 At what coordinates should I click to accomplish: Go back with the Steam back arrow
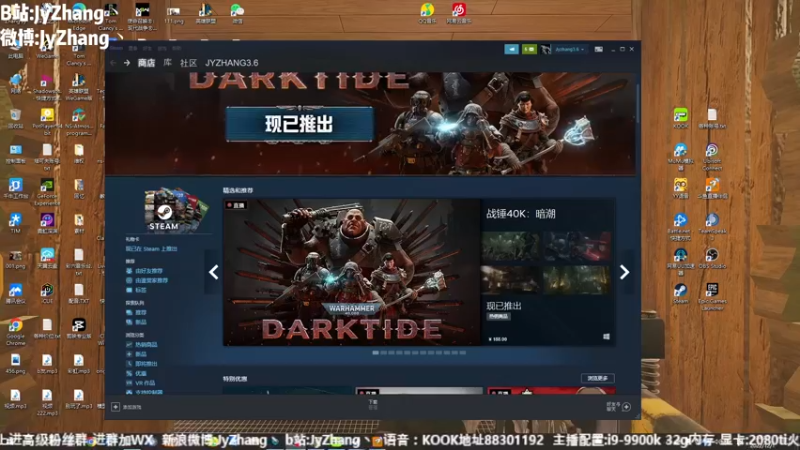click(x=113, y=63)
